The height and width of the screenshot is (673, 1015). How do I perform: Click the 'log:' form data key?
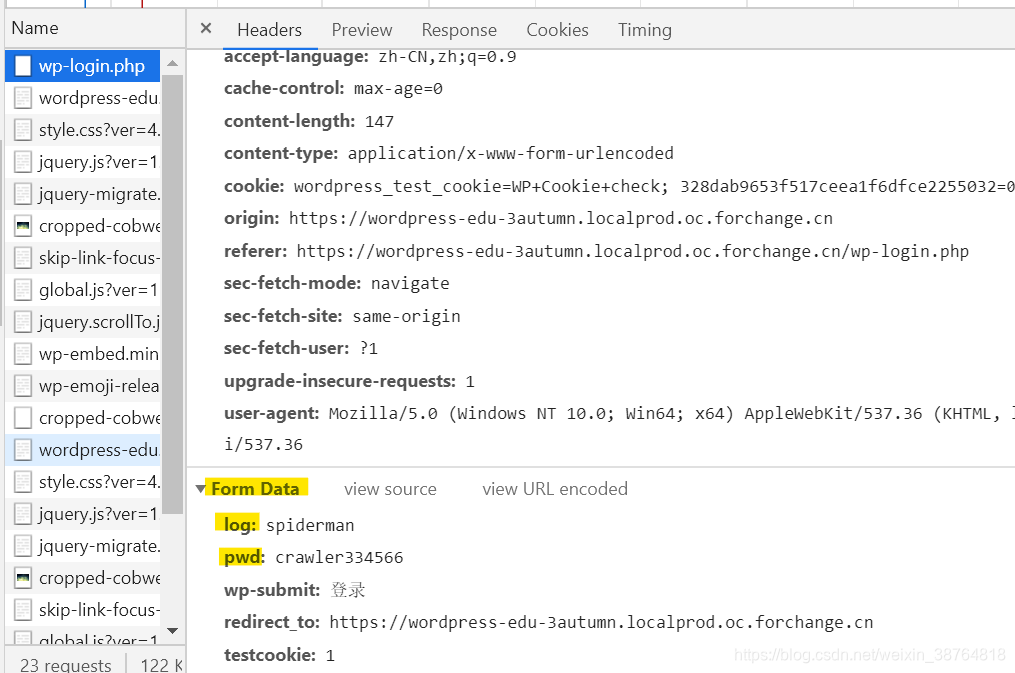tap(240, 525)
